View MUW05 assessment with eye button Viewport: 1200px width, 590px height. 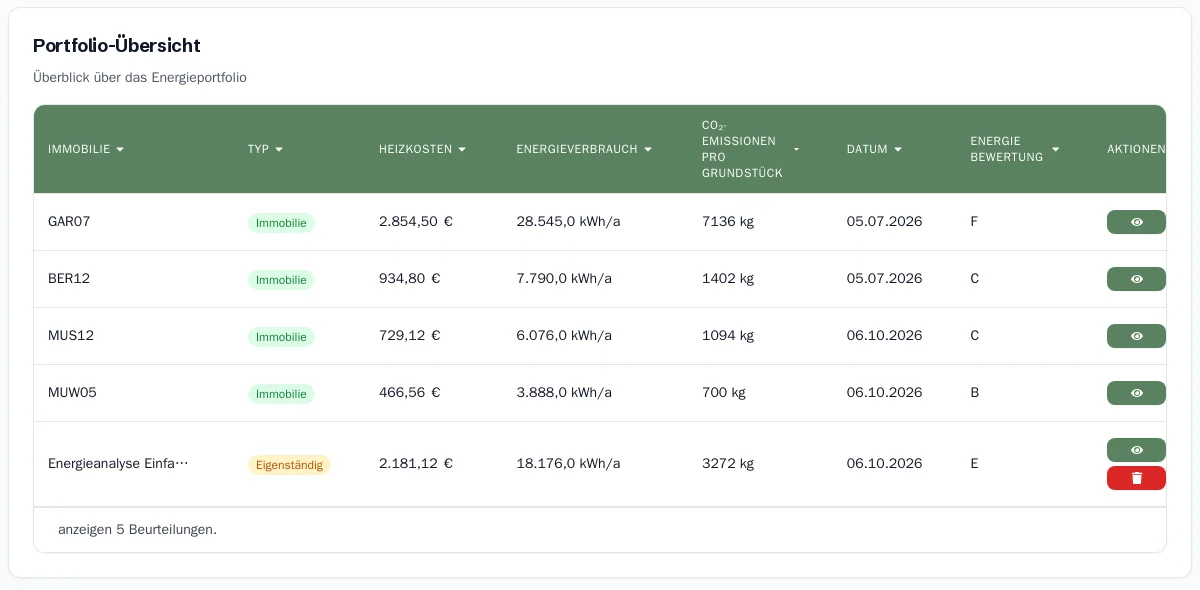pos(1136,393)
